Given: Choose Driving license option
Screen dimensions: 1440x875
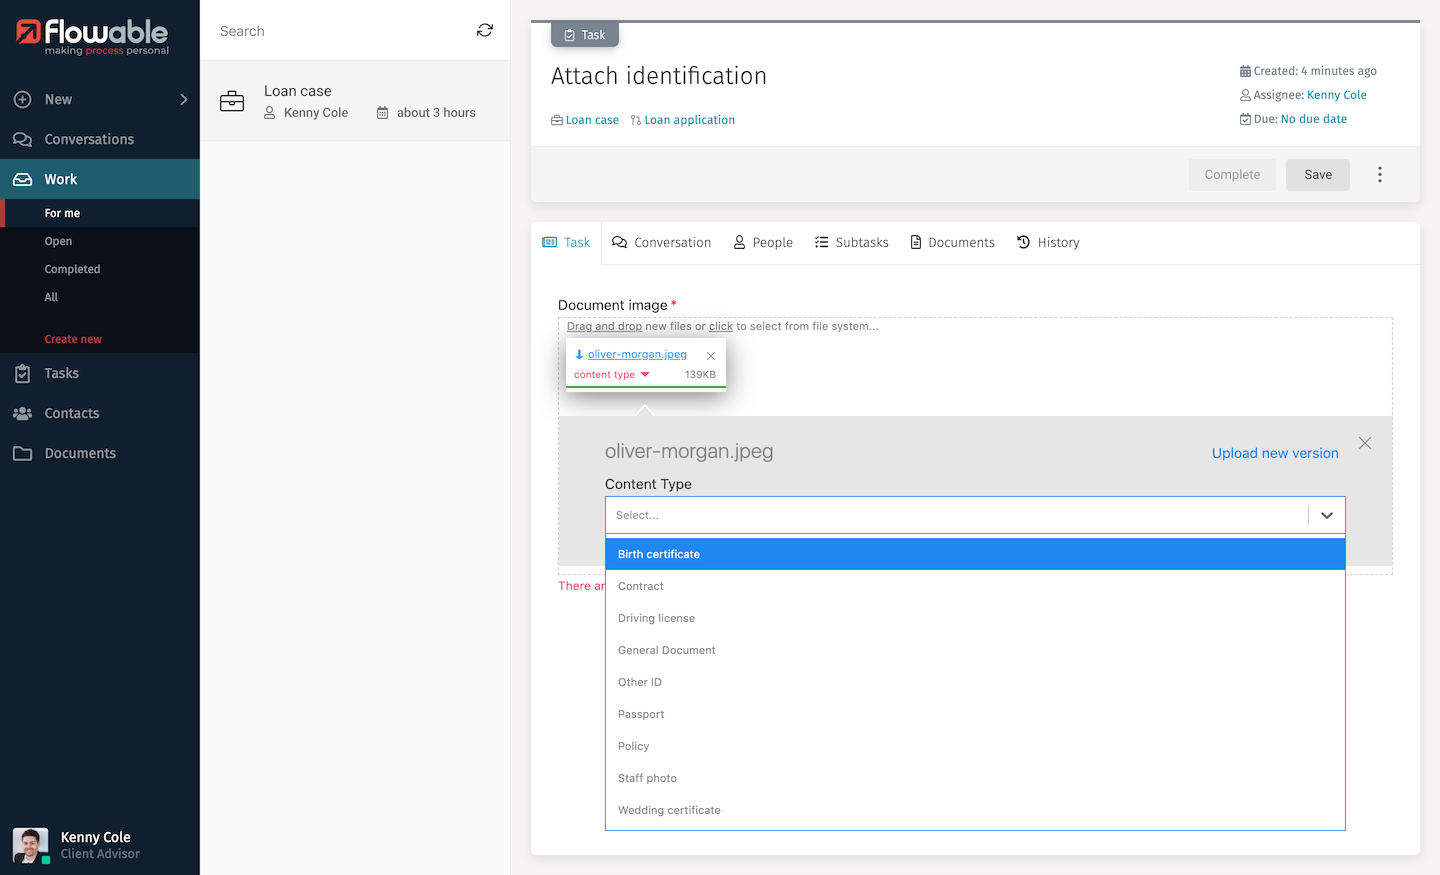Looking at the screenshot, I should pyautogui.click(x=656, y=618).
